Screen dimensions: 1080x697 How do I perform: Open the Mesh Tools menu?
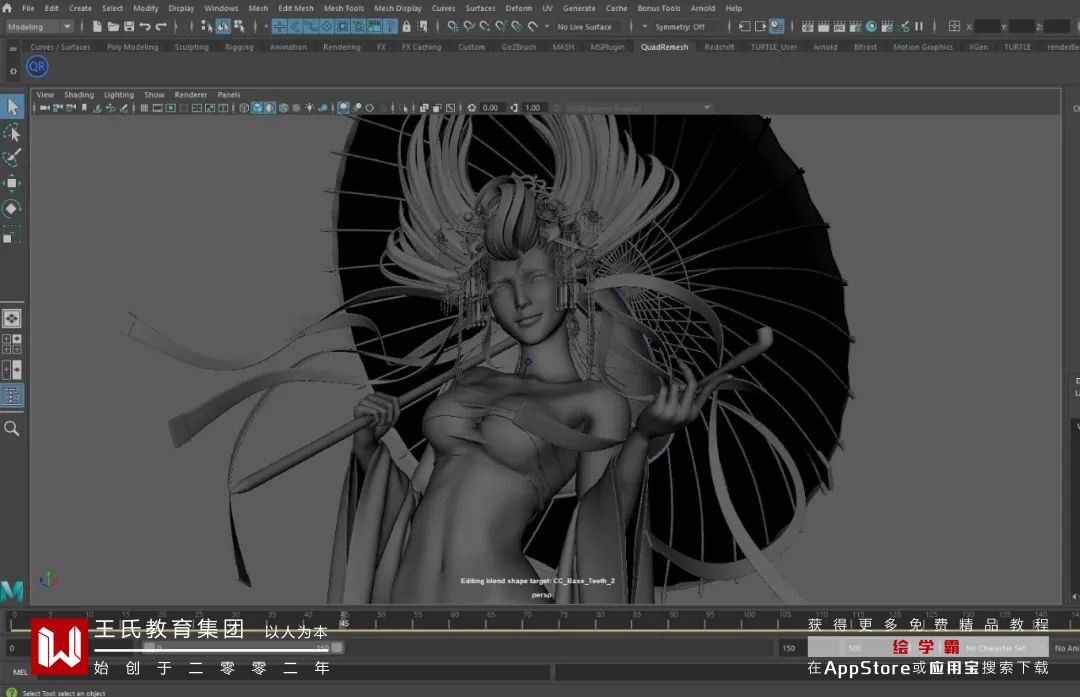[343, 8]
